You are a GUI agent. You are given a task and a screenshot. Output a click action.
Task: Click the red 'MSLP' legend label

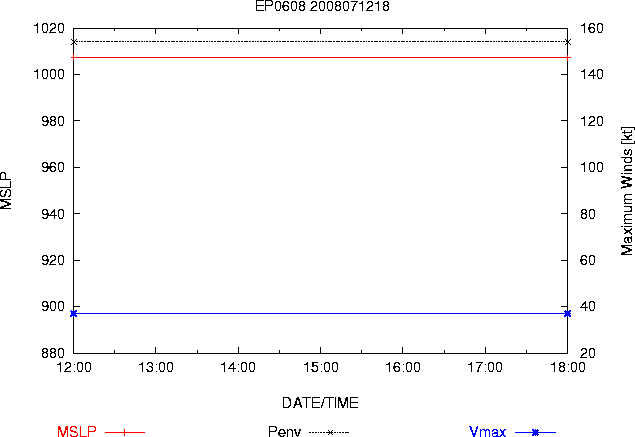tap(77, 431)
